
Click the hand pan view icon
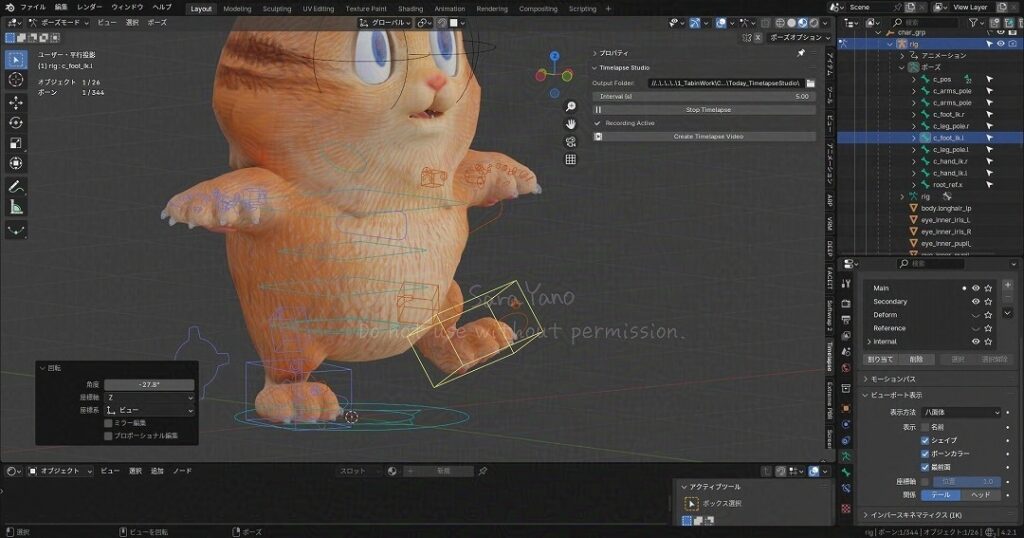click(x=570, y=124)
